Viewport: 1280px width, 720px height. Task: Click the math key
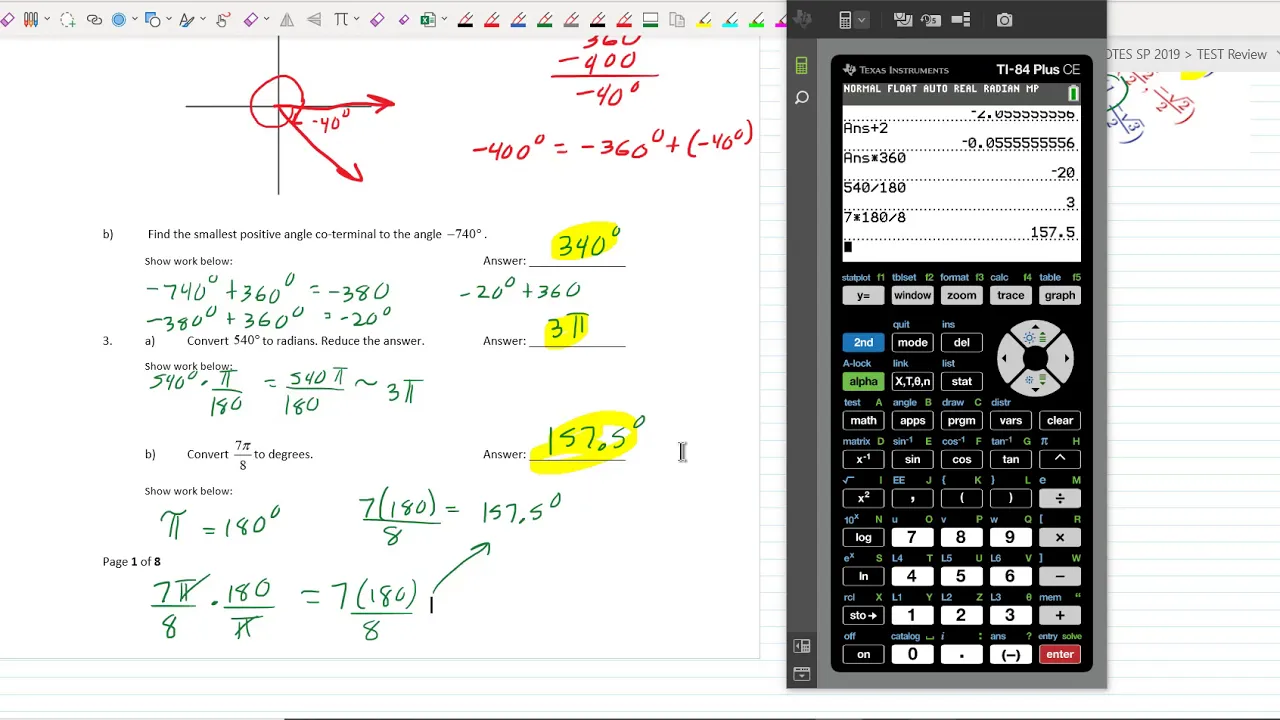pos(863,420)
